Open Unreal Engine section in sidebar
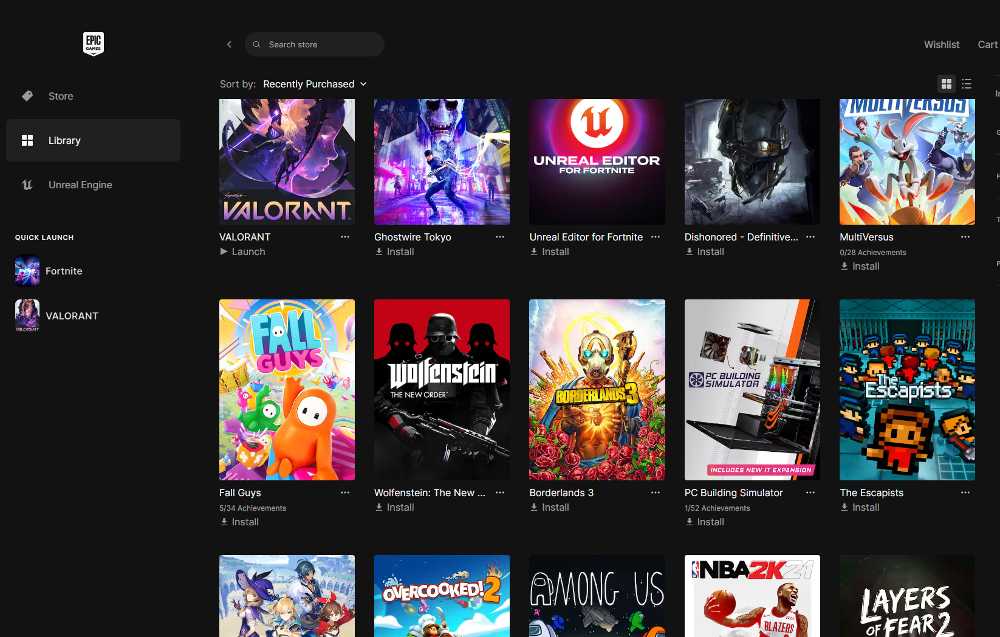 [80, 185]
